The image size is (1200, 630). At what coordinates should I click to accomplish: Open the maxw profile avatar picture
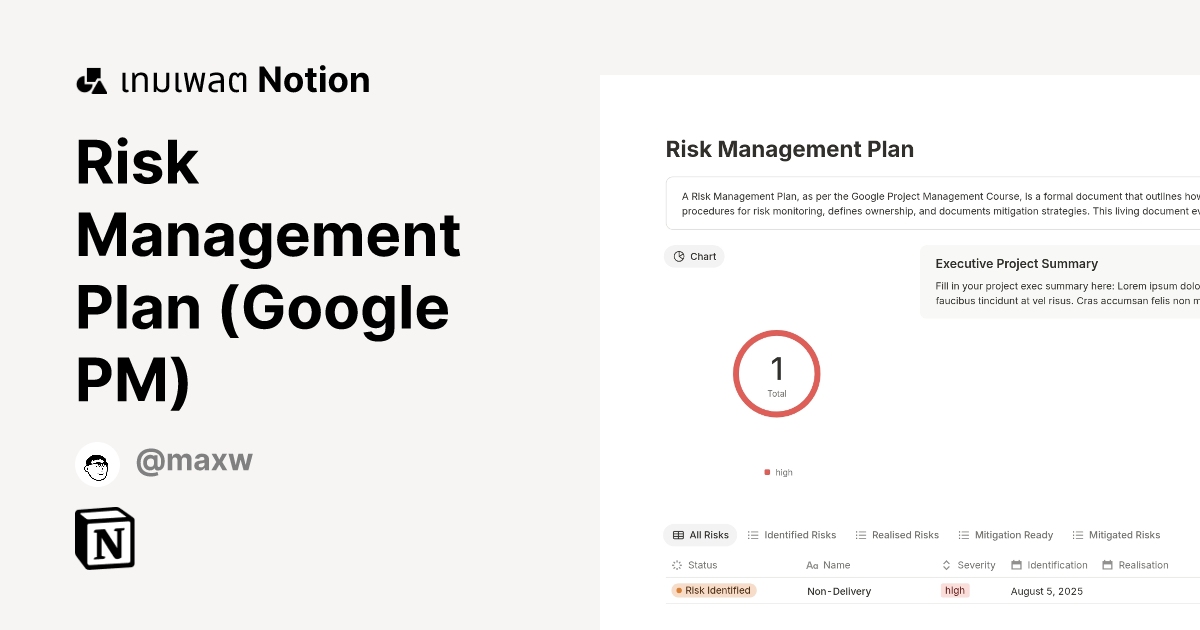point(97,464)
